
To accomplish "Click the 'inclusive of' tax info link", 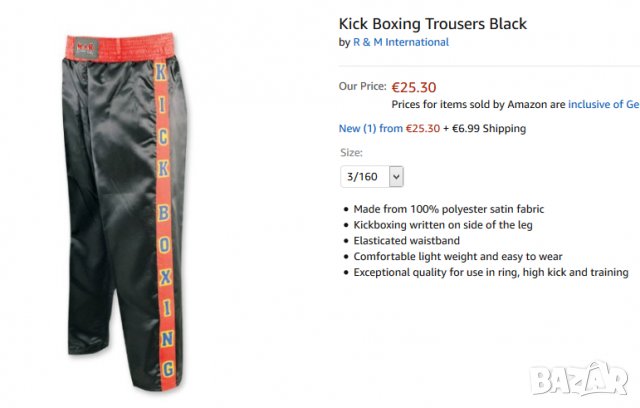I will coord(603,103).
